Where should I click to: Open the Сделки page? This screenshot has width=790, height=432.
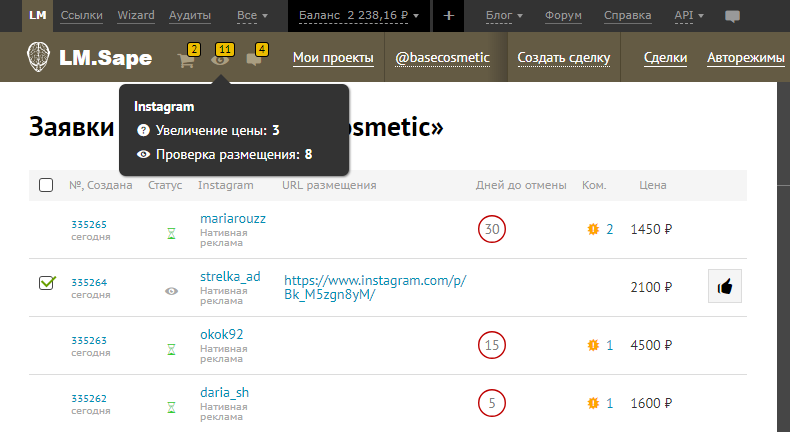665,57
